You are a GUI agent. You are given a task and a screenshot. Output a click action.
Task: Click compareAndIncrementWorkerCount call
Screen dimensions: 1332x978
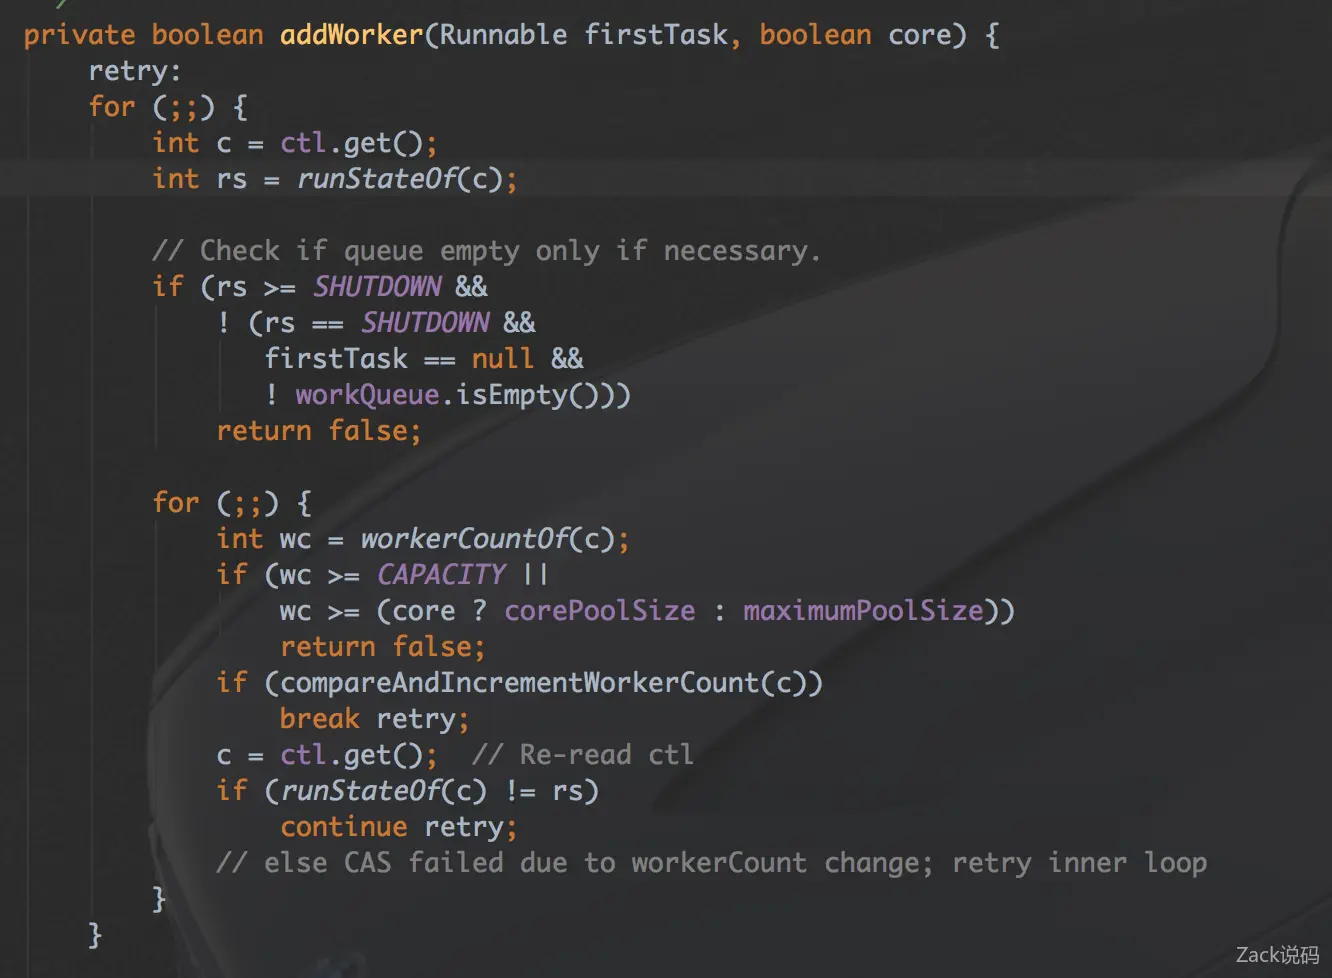520,683
